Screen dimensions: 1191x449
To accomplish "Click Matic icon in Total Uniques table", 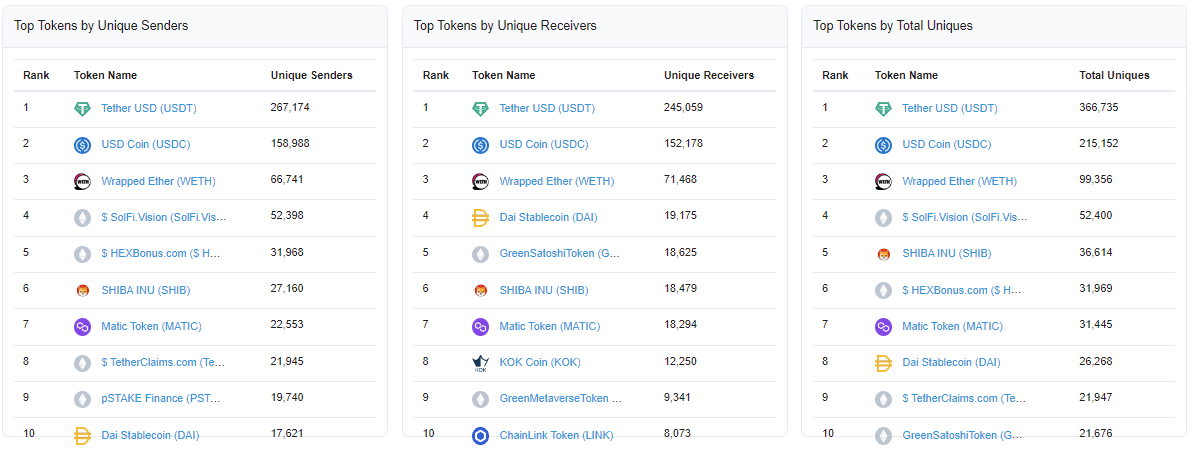I will pyautogui.click(x=883, y=327).
